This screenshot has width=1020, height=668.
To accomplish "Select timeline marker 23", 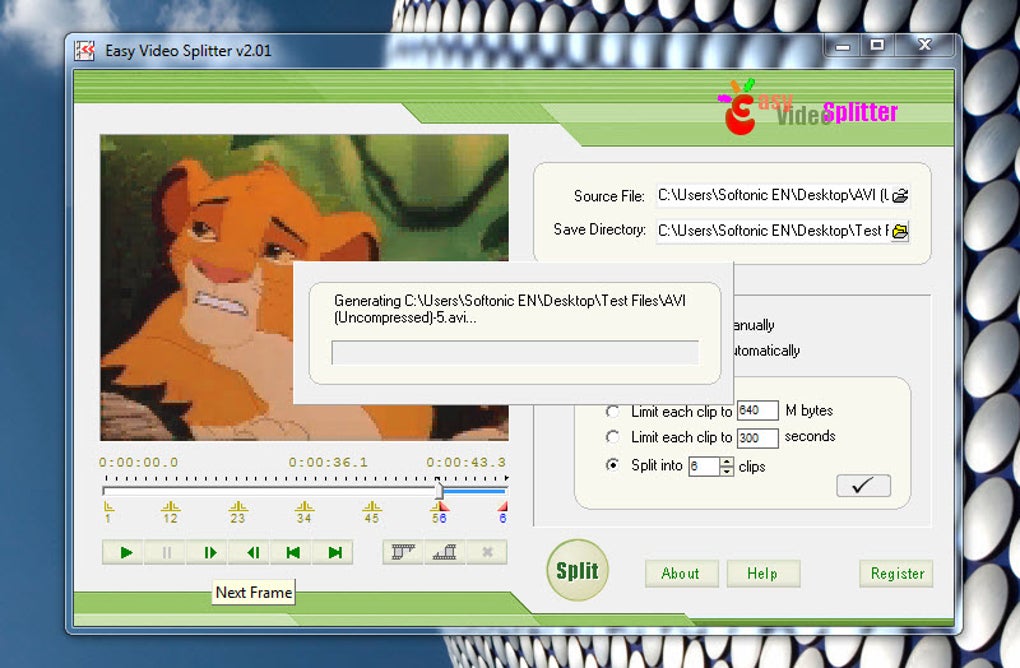I will point(237,512).
